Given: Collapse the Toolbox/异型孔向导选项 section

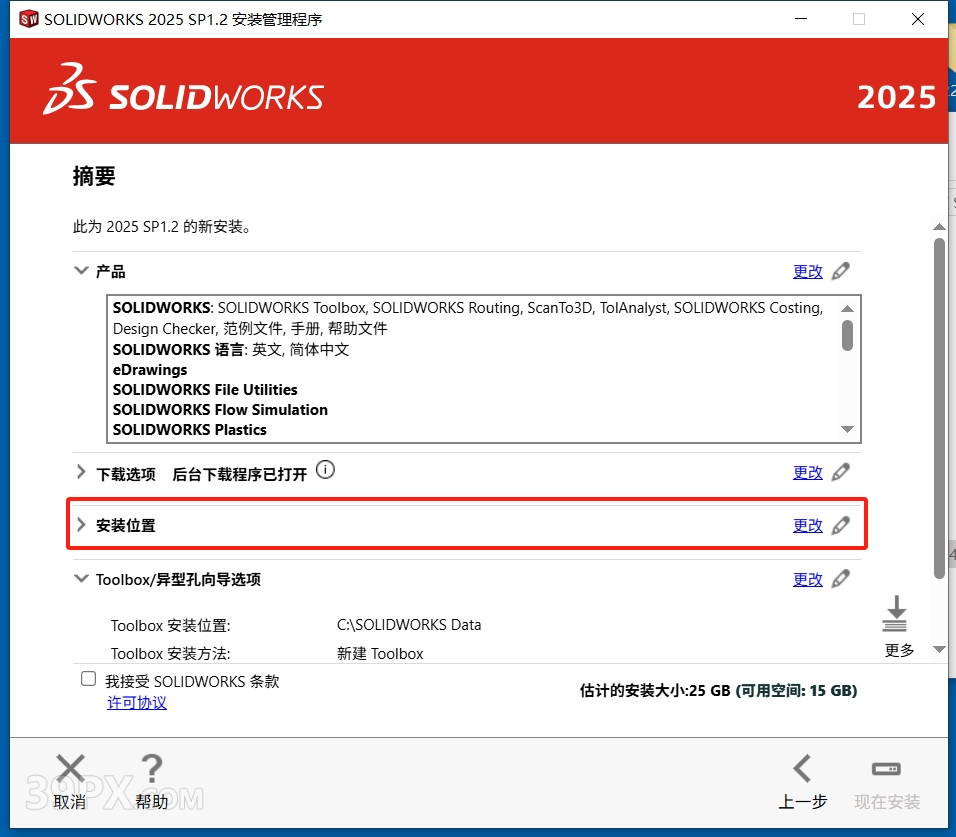Looking at the screenshot, I should 81,578.
